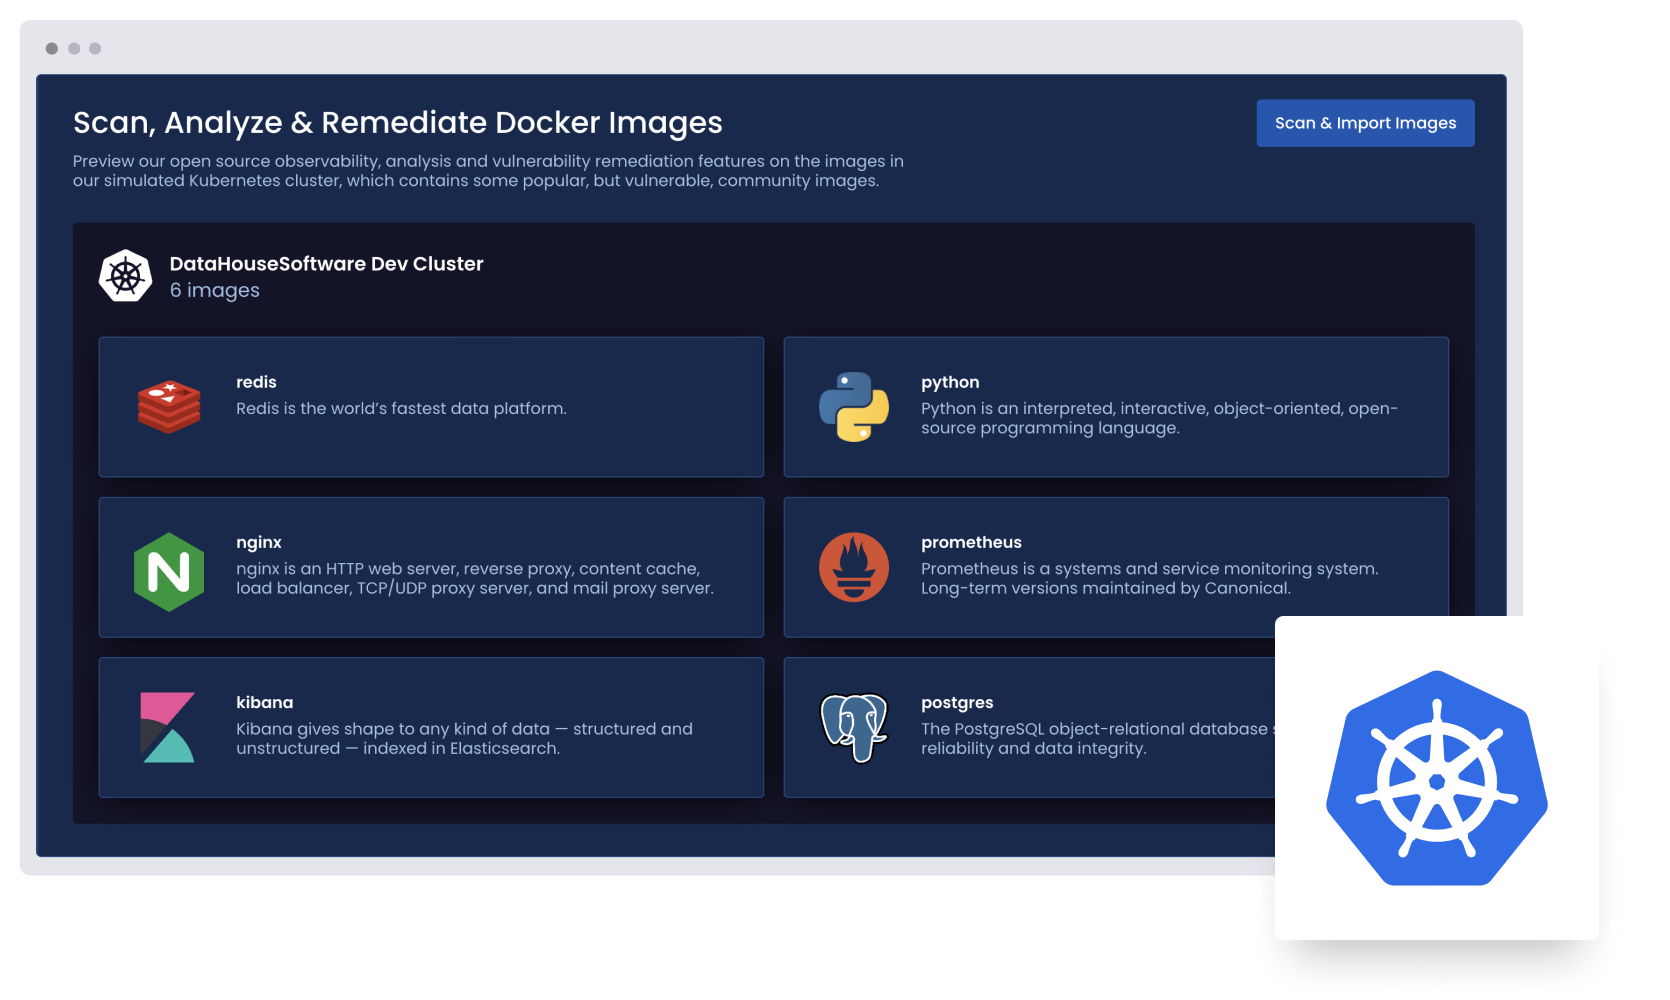
Task: Click the nginx green N icon
Action: pos(169,567)
